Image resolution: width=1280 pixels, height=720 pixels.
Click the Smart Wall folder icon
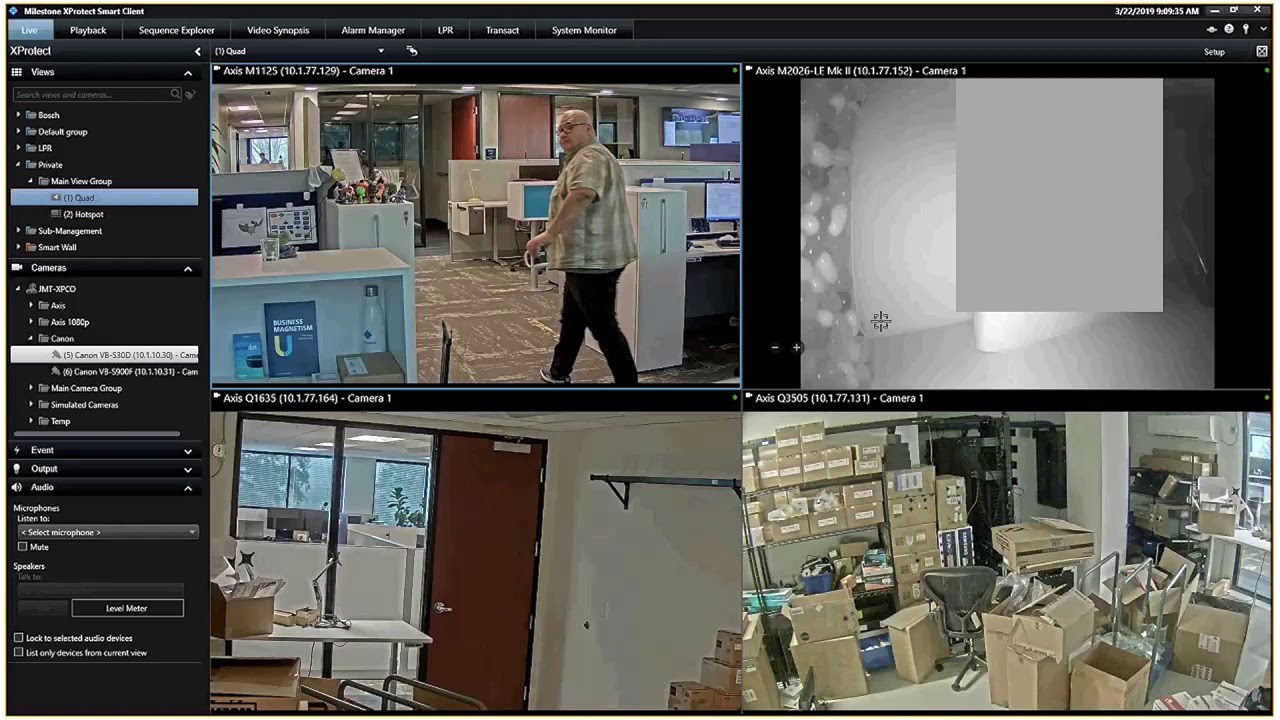click(x=31, y=247)
